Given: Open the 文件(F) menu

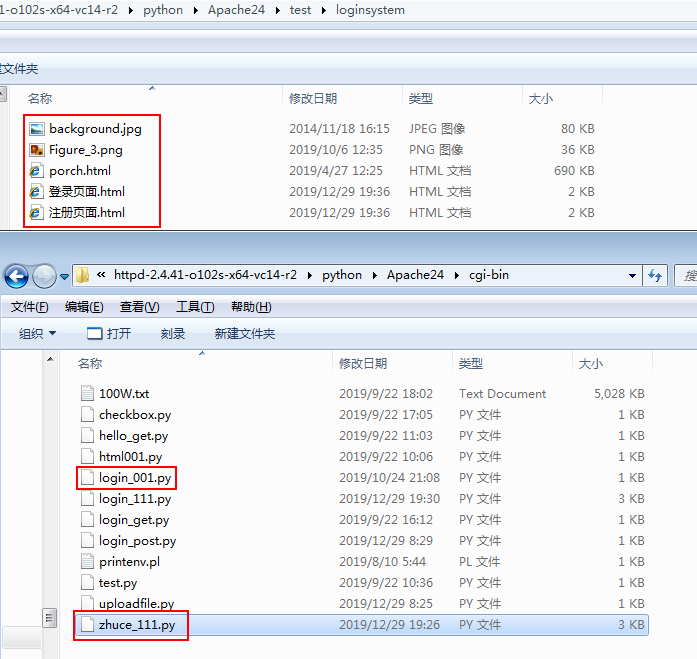Looking at the screenshot, I should (29, 307).
